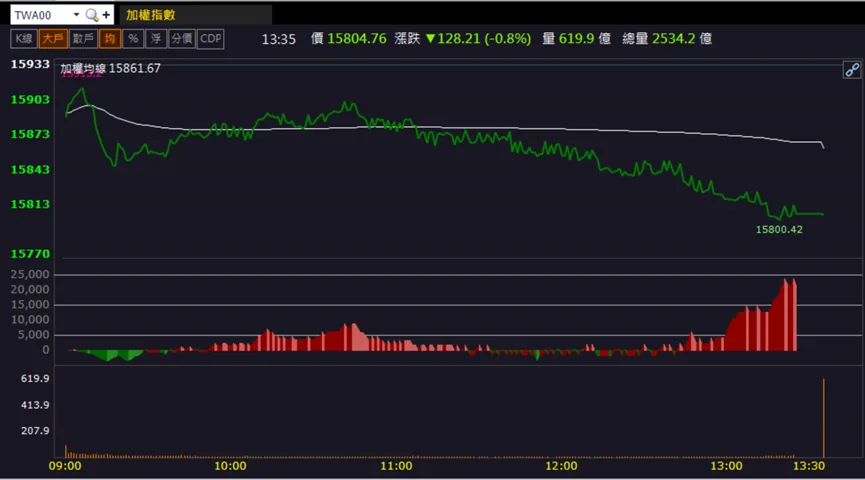Toggle the 大戶 large-trader indicator off
The height and width of the screenshot is (480, 865).
(x=53, y=39)
